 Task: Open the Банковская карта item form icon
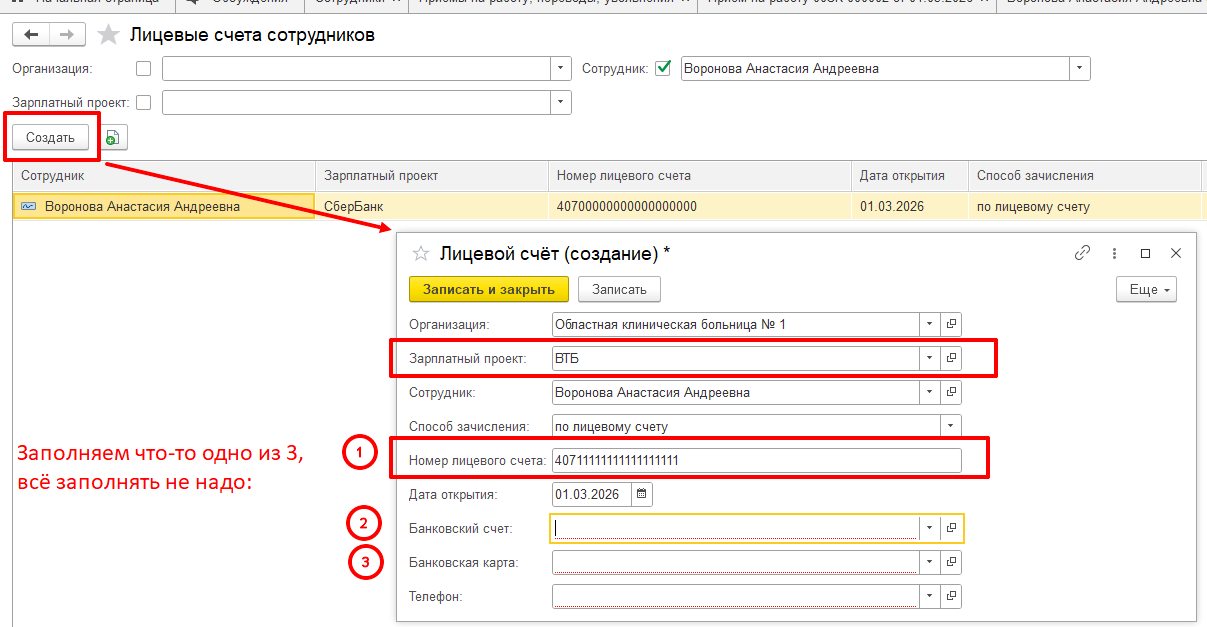point(952,562)
